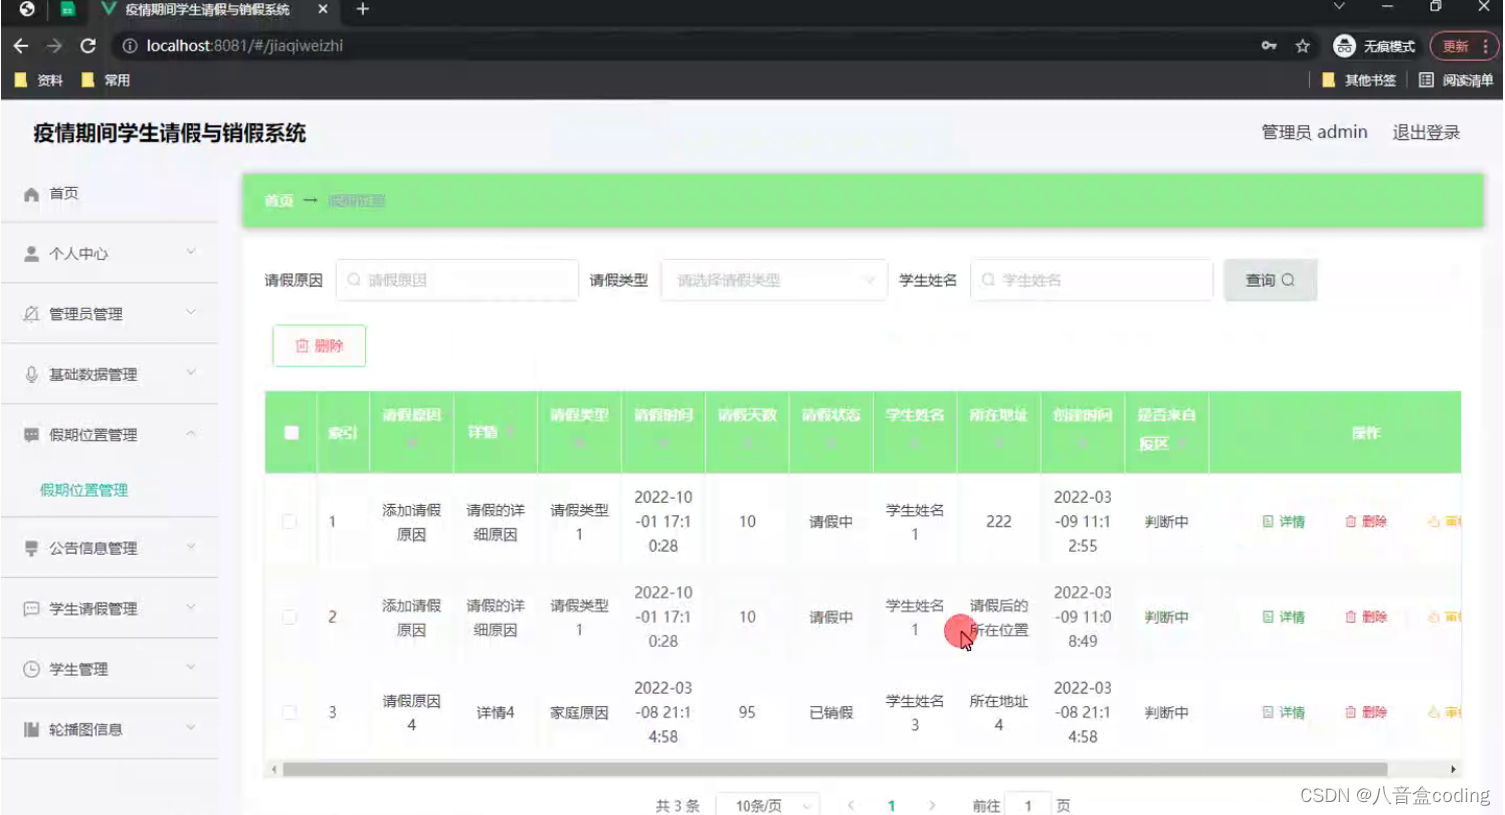The width and height of the screenshot is (1505, 815).
Task: Click 管理员 admin user label
Action: 1314,132
